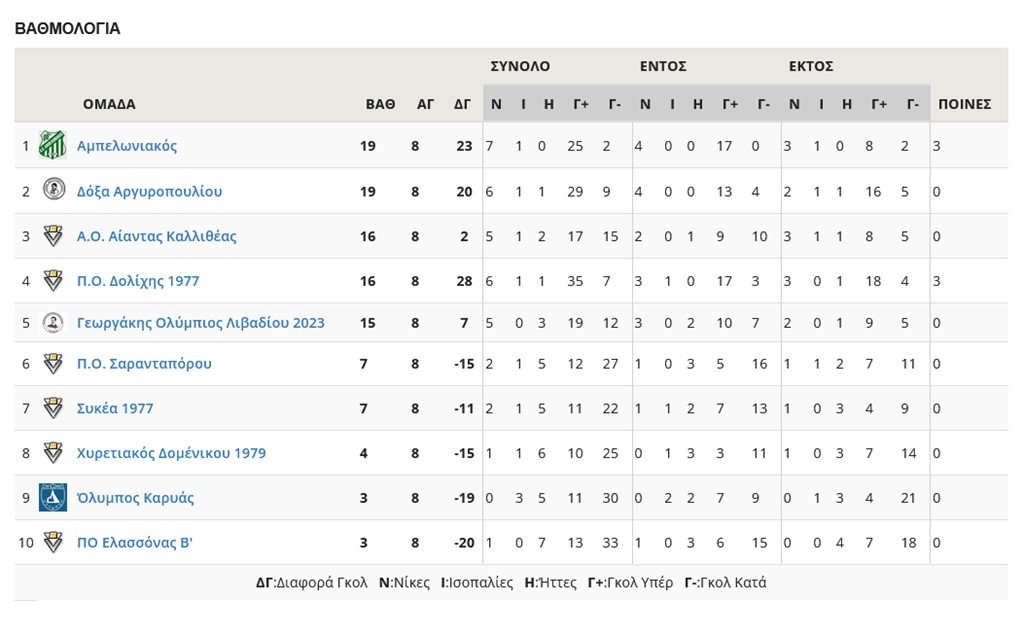Click the ΕΚΤΟΣ away stats header

point(811,67)
